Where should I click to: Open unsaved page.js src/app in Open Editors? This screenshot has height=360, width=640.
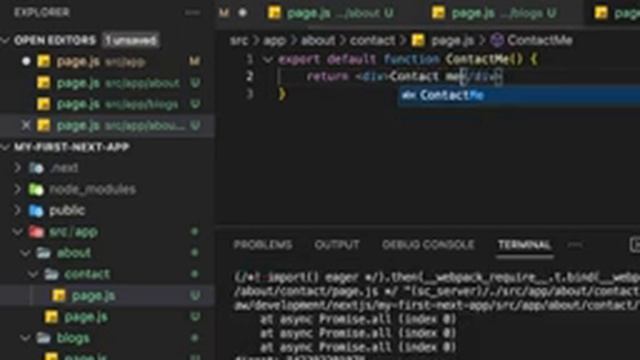pos(107,62)
